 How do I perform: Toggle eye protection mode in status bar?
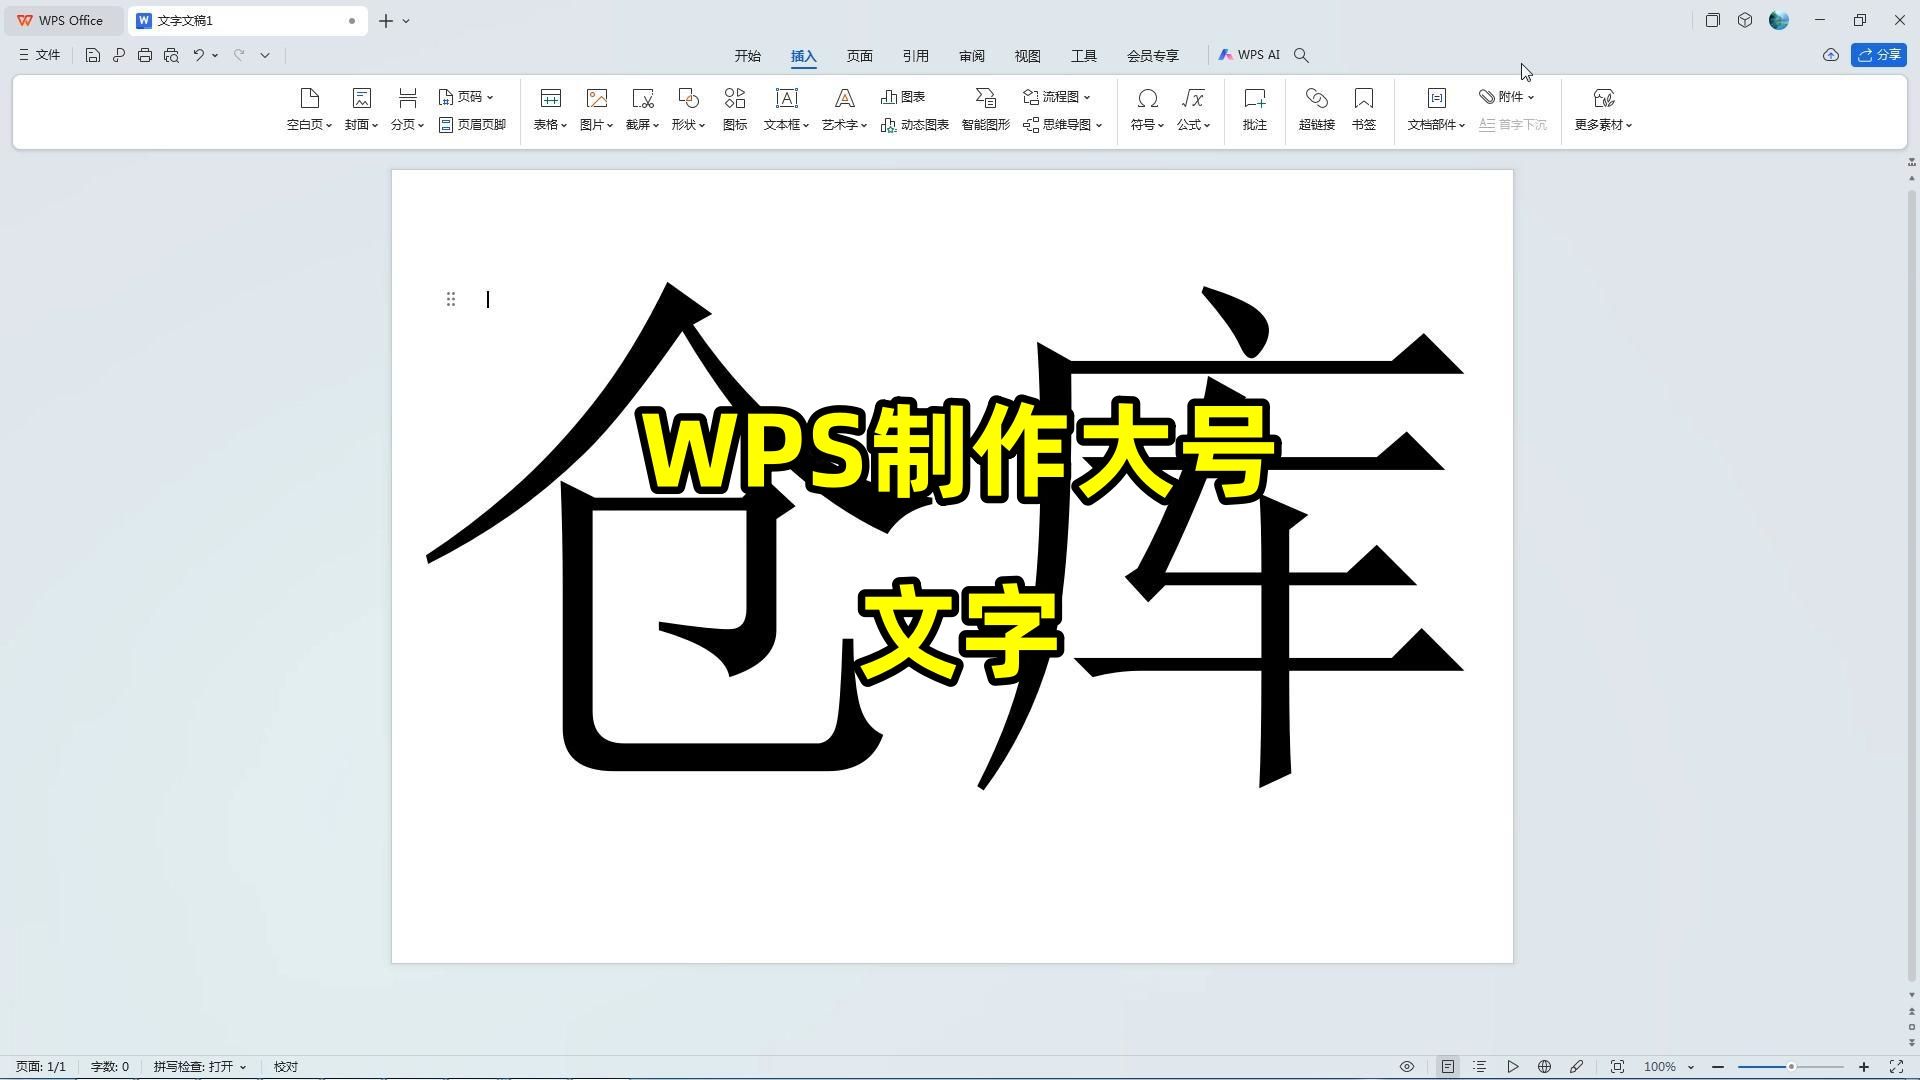pos(1406,1067)
